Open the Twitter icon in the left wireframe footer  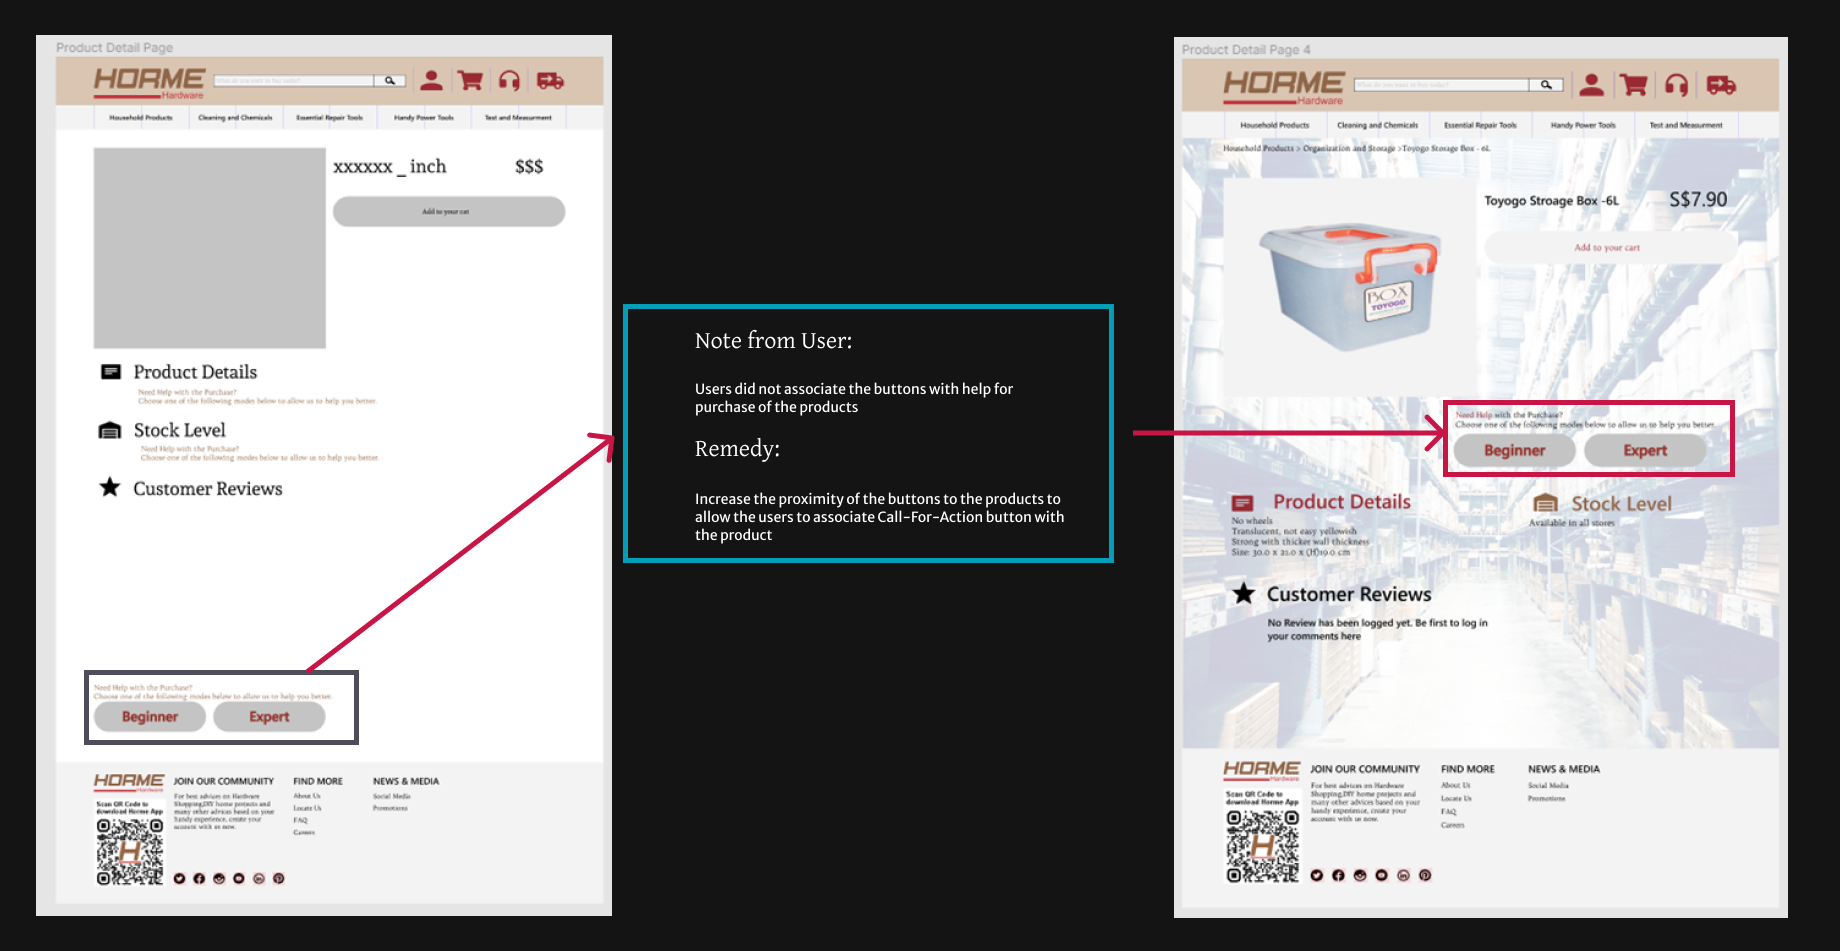179,878
